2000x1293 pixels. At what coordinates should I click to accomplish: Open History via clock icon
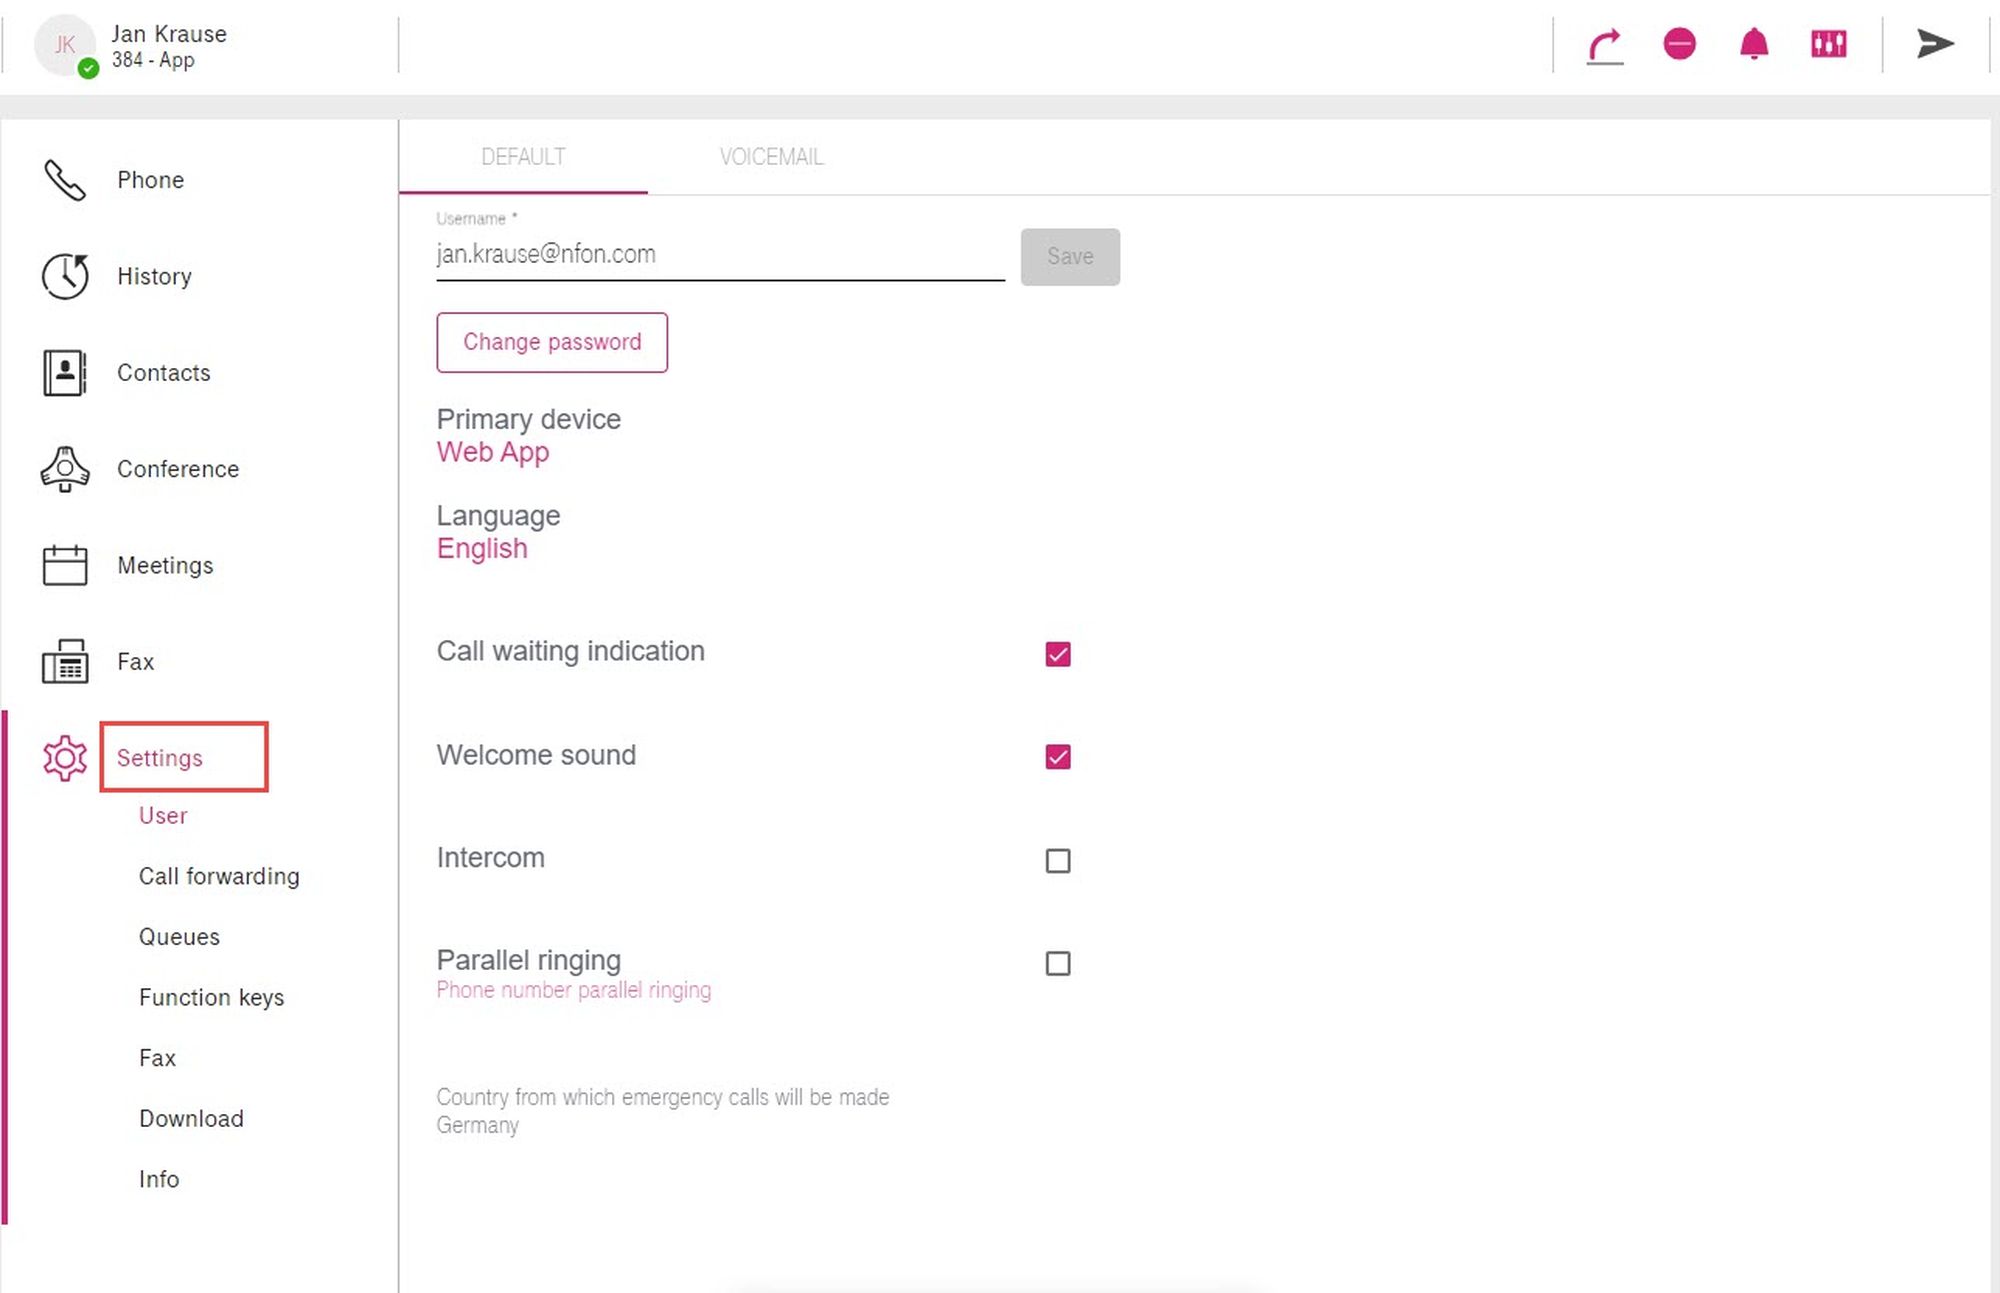tap(65, 276)
